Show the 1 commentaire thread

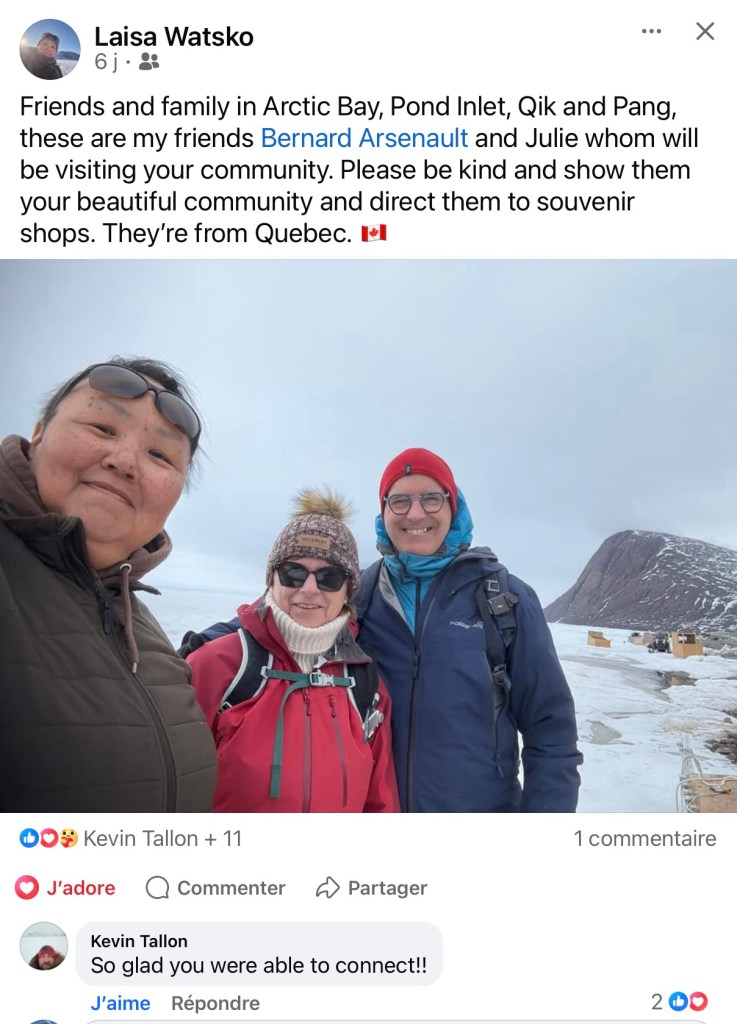pyautogui.click(x=644, y=838)
